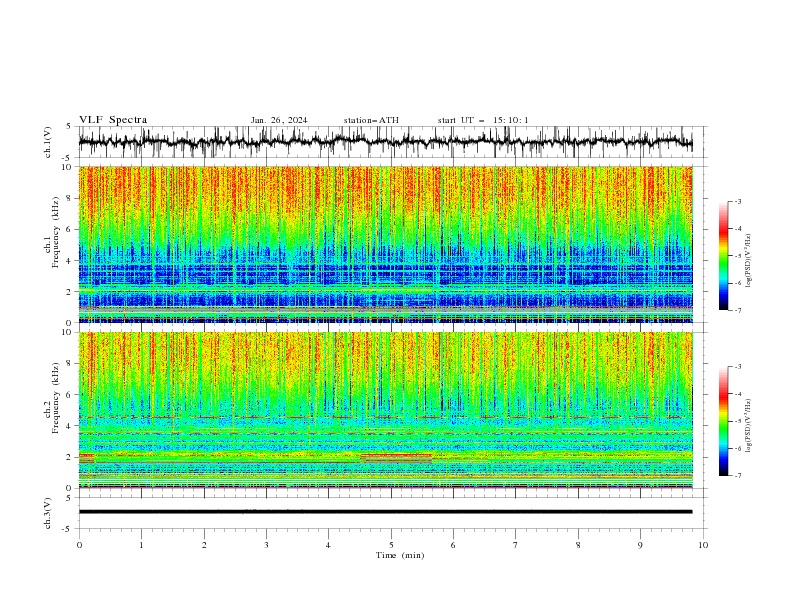Image resolution: width=792 pixels, height=612 pixels.
Task: Click time axis tick label '9'
Action: 640,545
